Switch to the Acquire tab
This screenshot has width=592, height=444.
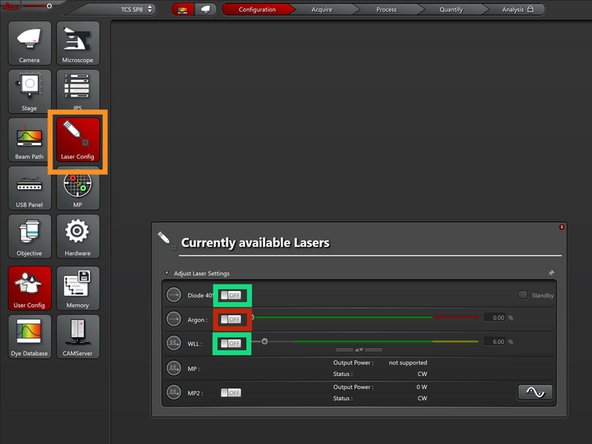click(322, 9)
